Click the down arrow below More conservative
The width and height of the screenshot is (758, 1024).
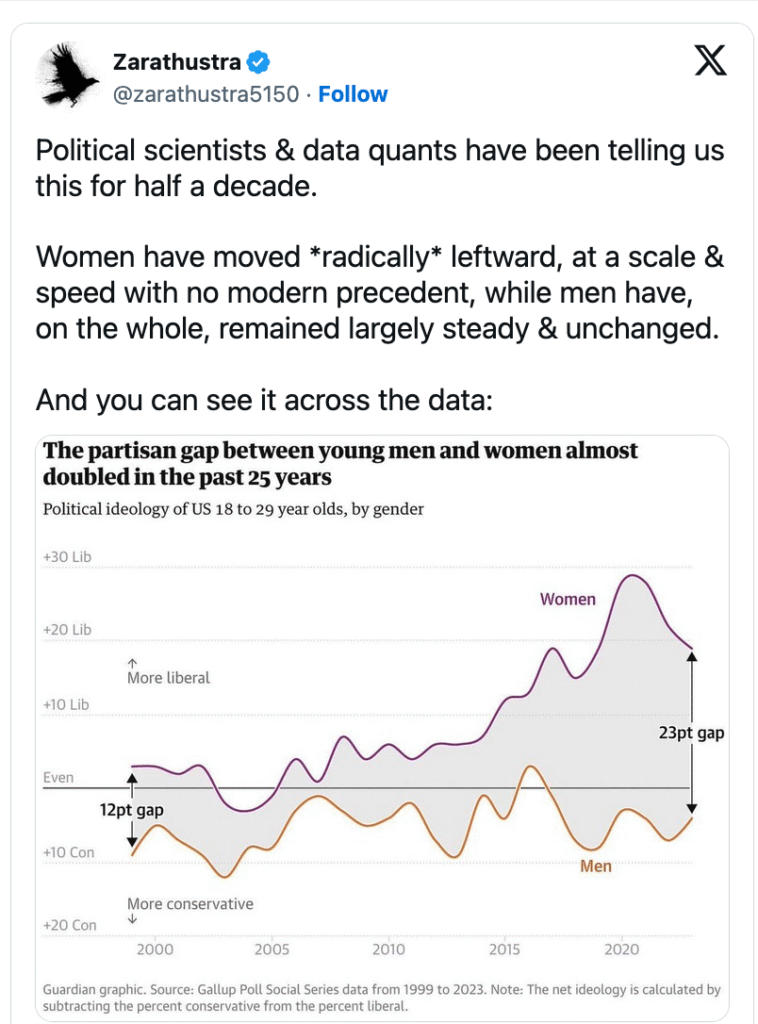click(x=133, y=919)
